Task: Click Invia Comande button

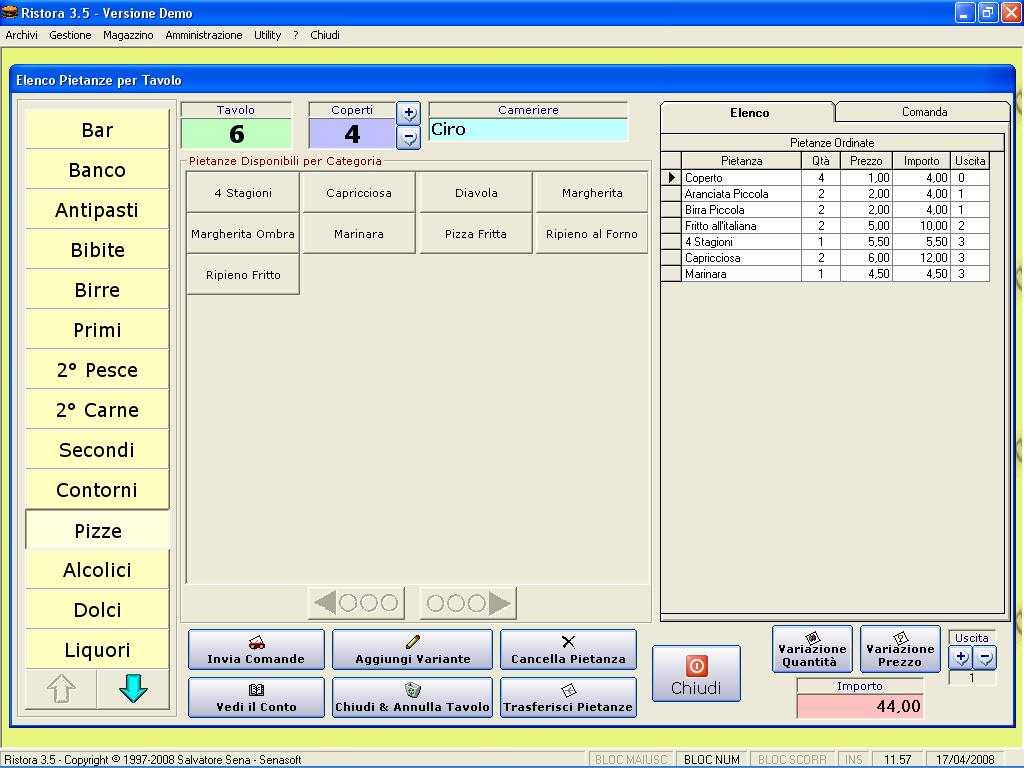Action: pyautogui.click(x=256, y=650)
